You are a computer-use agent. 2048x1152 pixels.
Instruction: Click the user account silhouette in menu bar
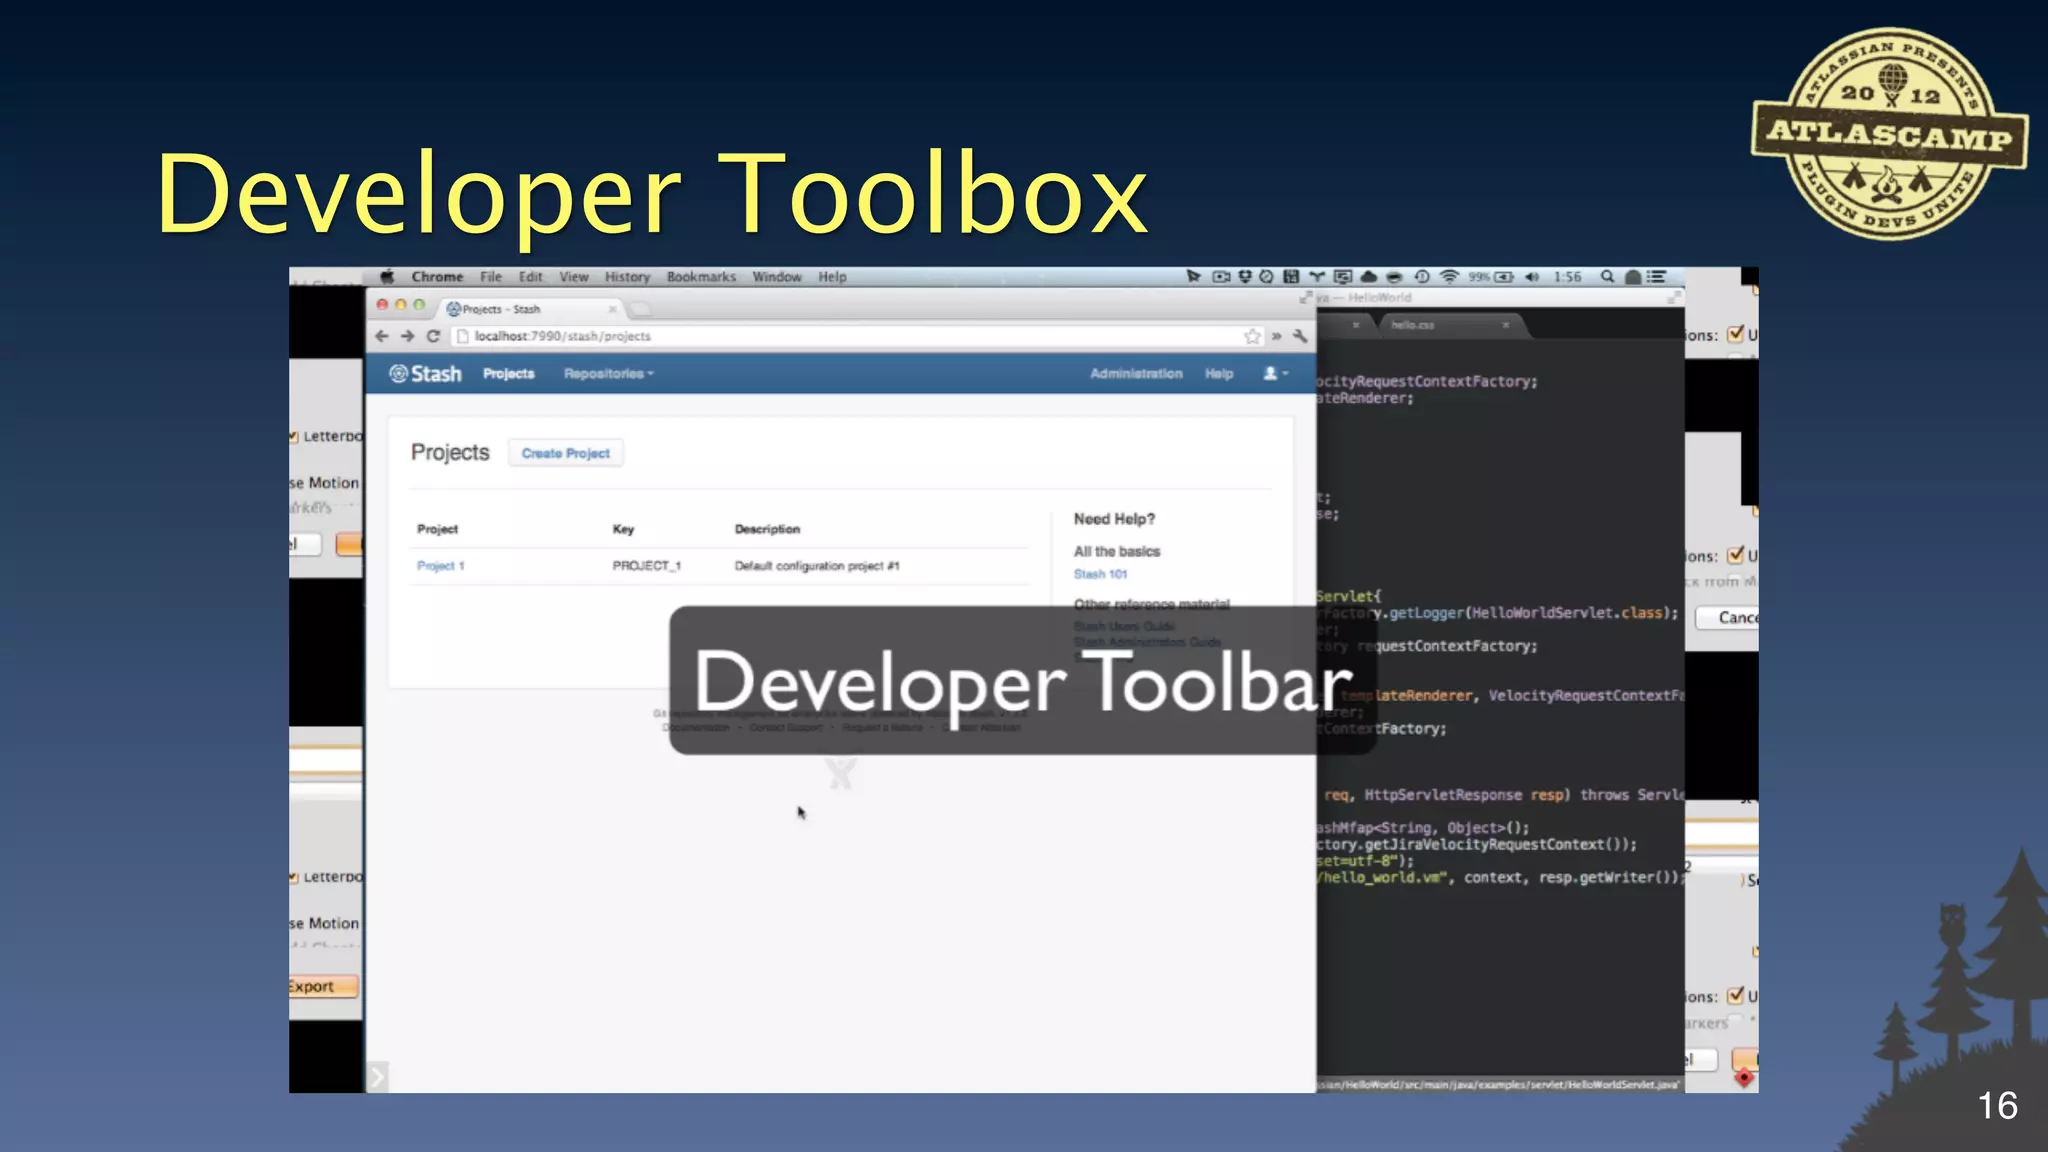tap(1632, 277)
